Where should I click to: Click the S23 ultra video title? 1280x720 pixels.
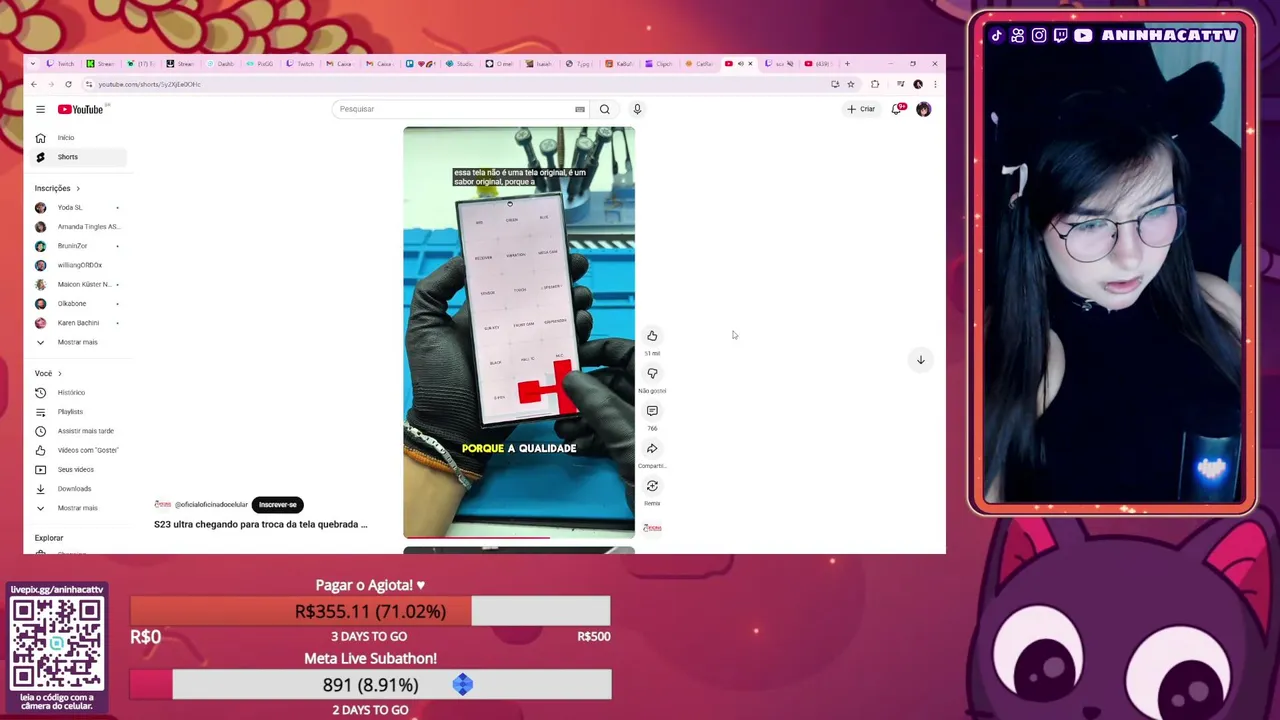click(x=260, y=524)
